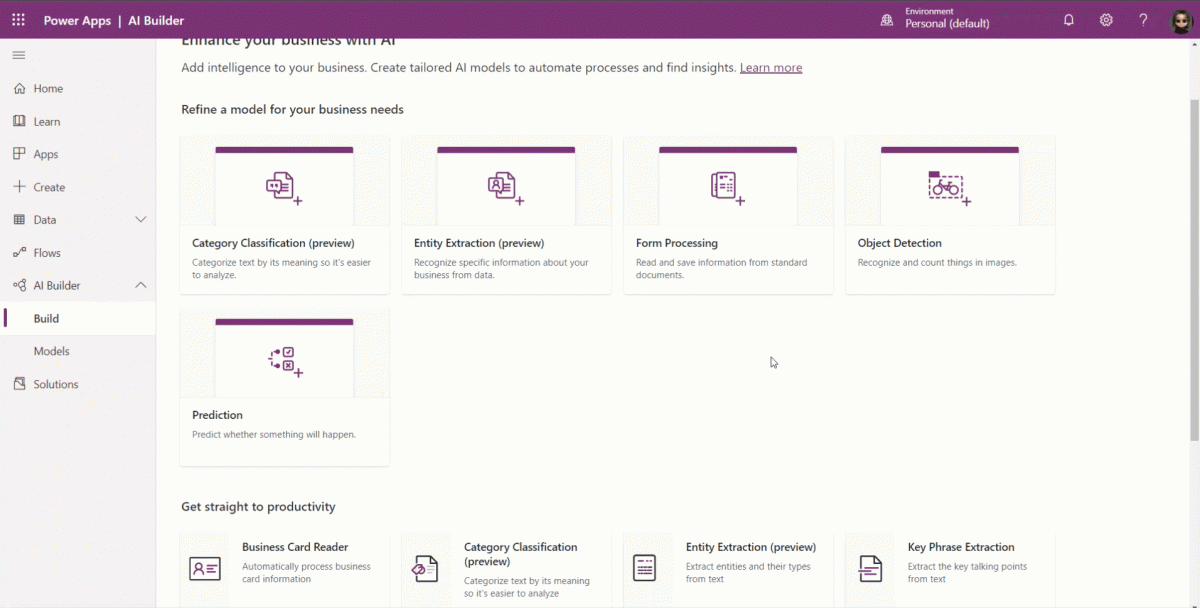This screenshot has height=608, width=1200.
Task: Click the Entity Extraction model icon
Action: pos(506,187)
